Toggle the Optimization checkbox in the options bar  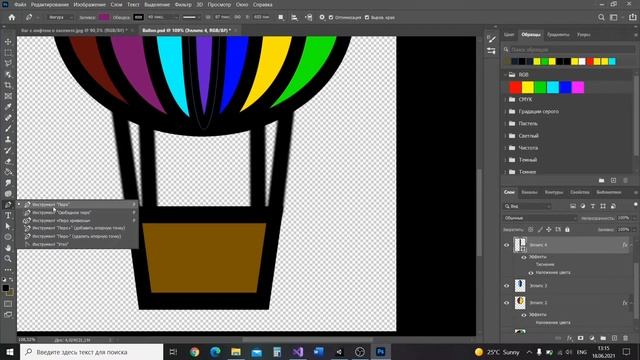click(x=331, y=18)
